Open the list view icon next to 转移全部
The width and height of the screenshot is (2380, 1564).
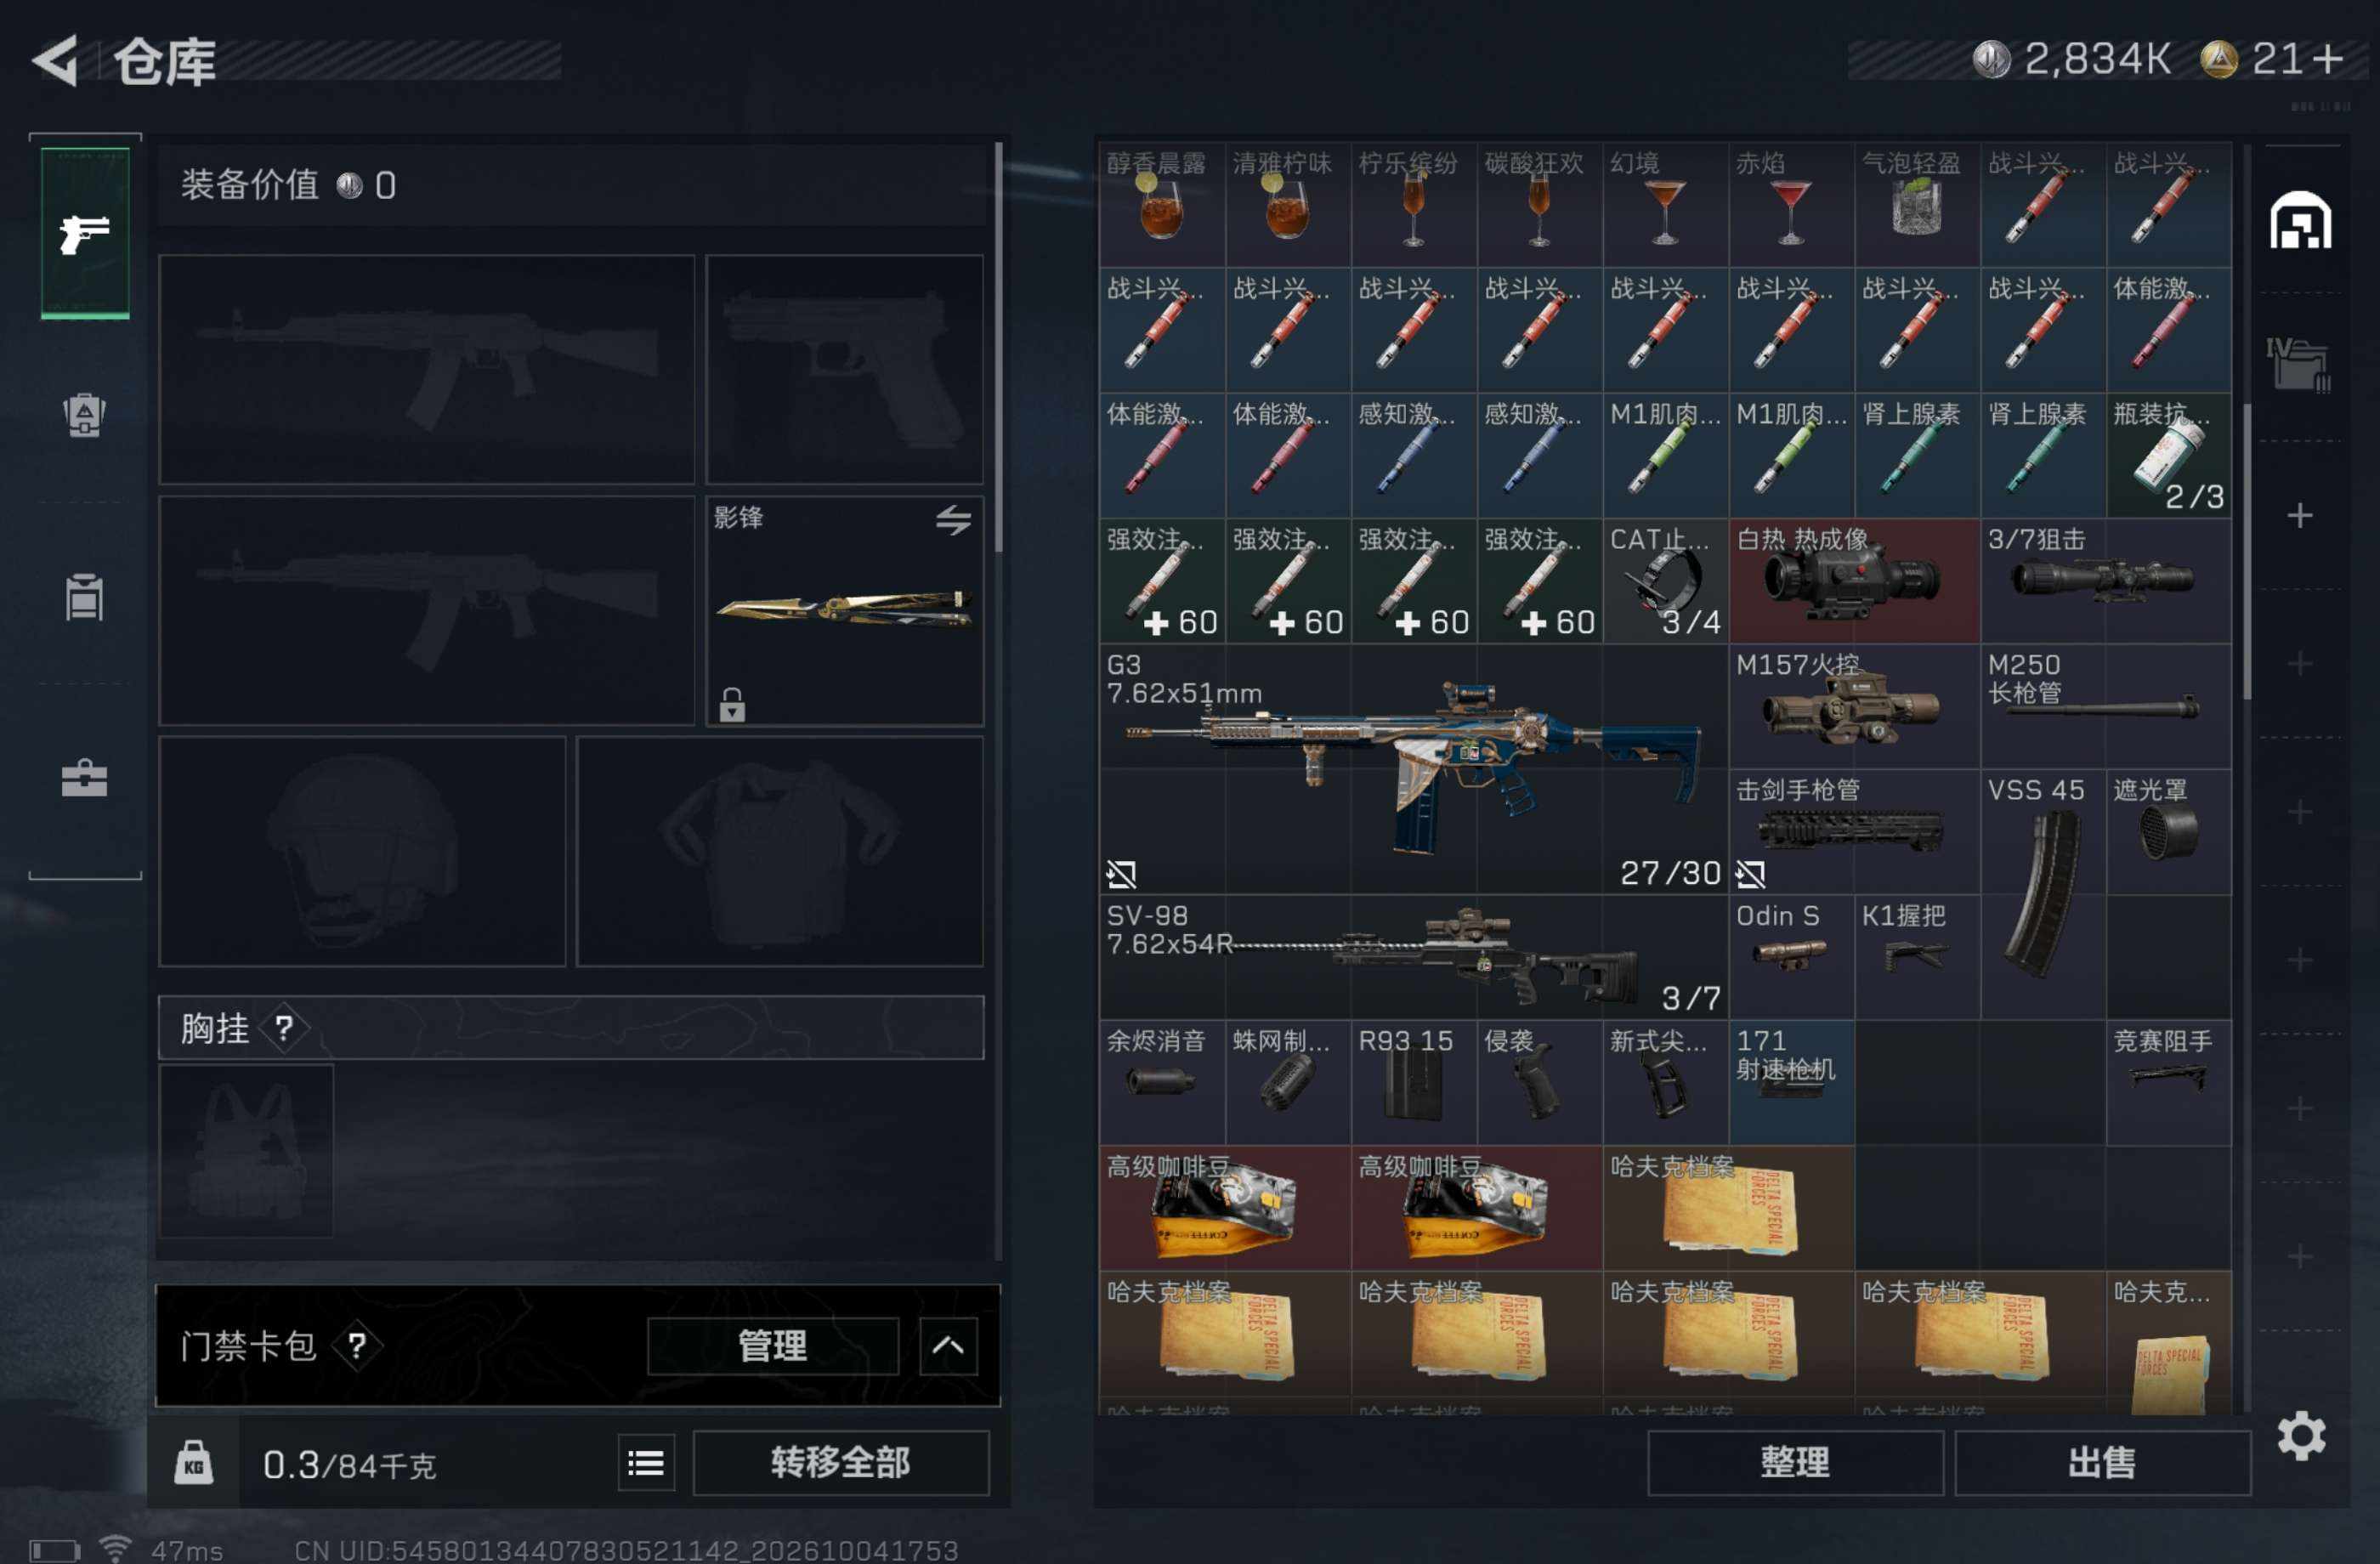pyautogui.click(x=646, y=1463)
